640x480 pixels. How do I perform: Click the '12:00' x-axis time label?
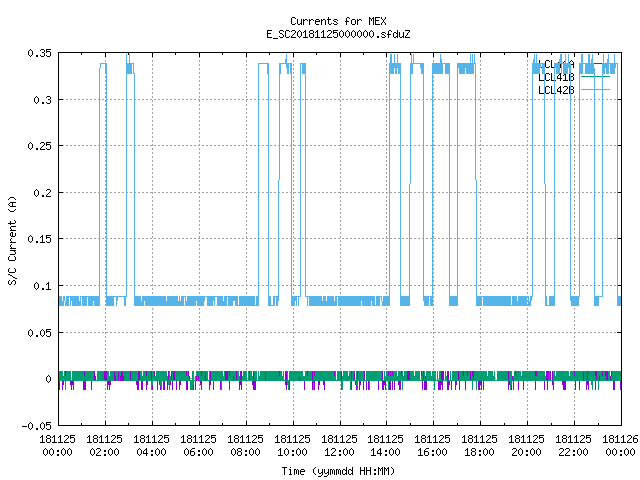[339, 452]
